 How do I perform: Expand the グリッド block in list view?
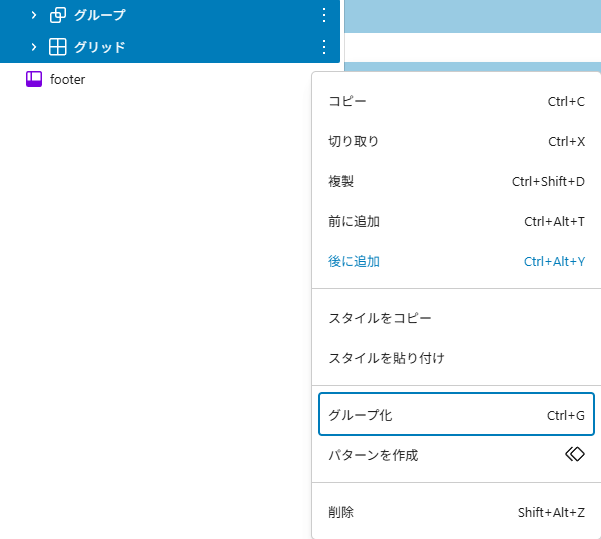[x=34, y=47]
